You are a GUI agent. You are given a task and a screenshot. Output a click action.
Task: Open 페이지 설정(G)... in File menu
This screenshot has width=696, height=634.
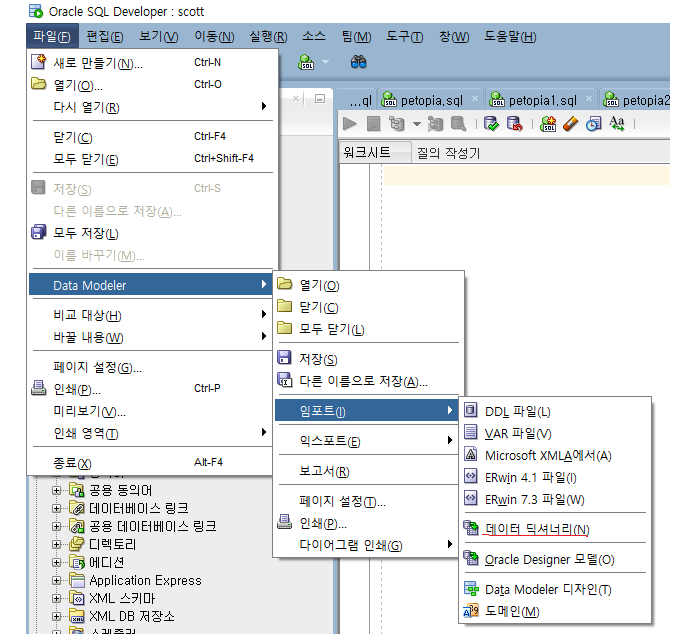tap(152, 367)
